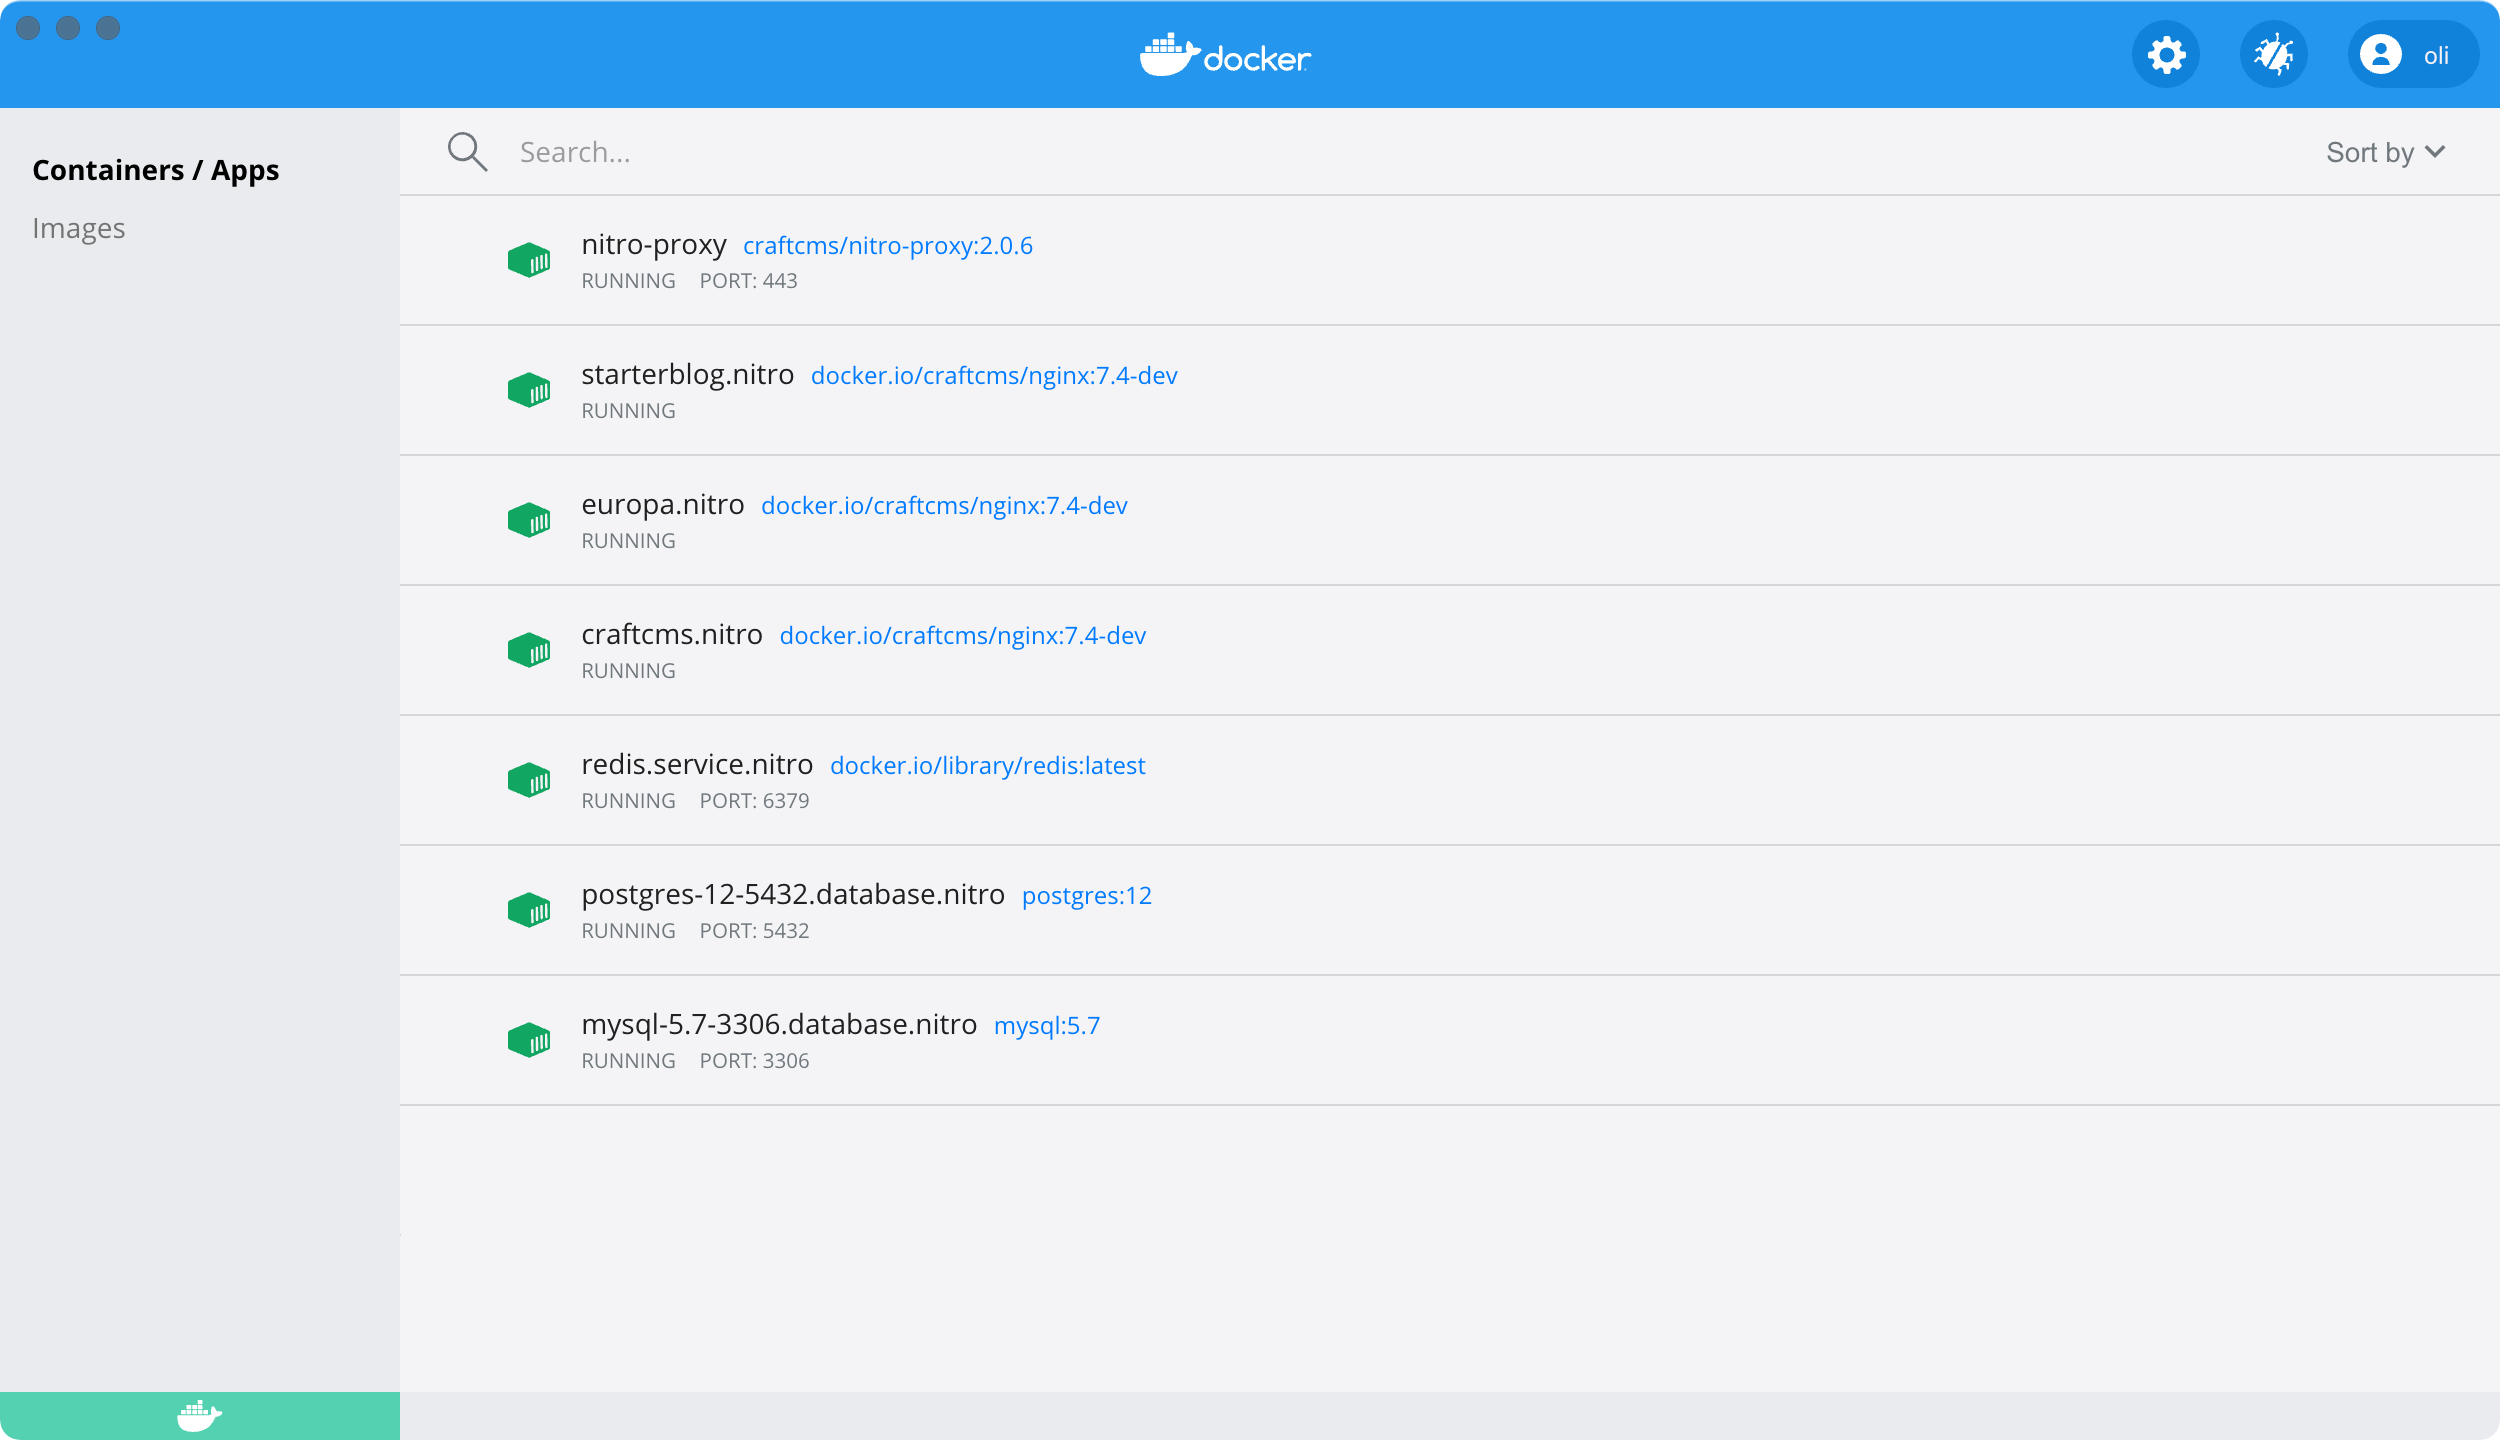Viewport: 2500px width, 1440px height.
Task: Click the search magnifier icon
Action: (x=467, y=152)
